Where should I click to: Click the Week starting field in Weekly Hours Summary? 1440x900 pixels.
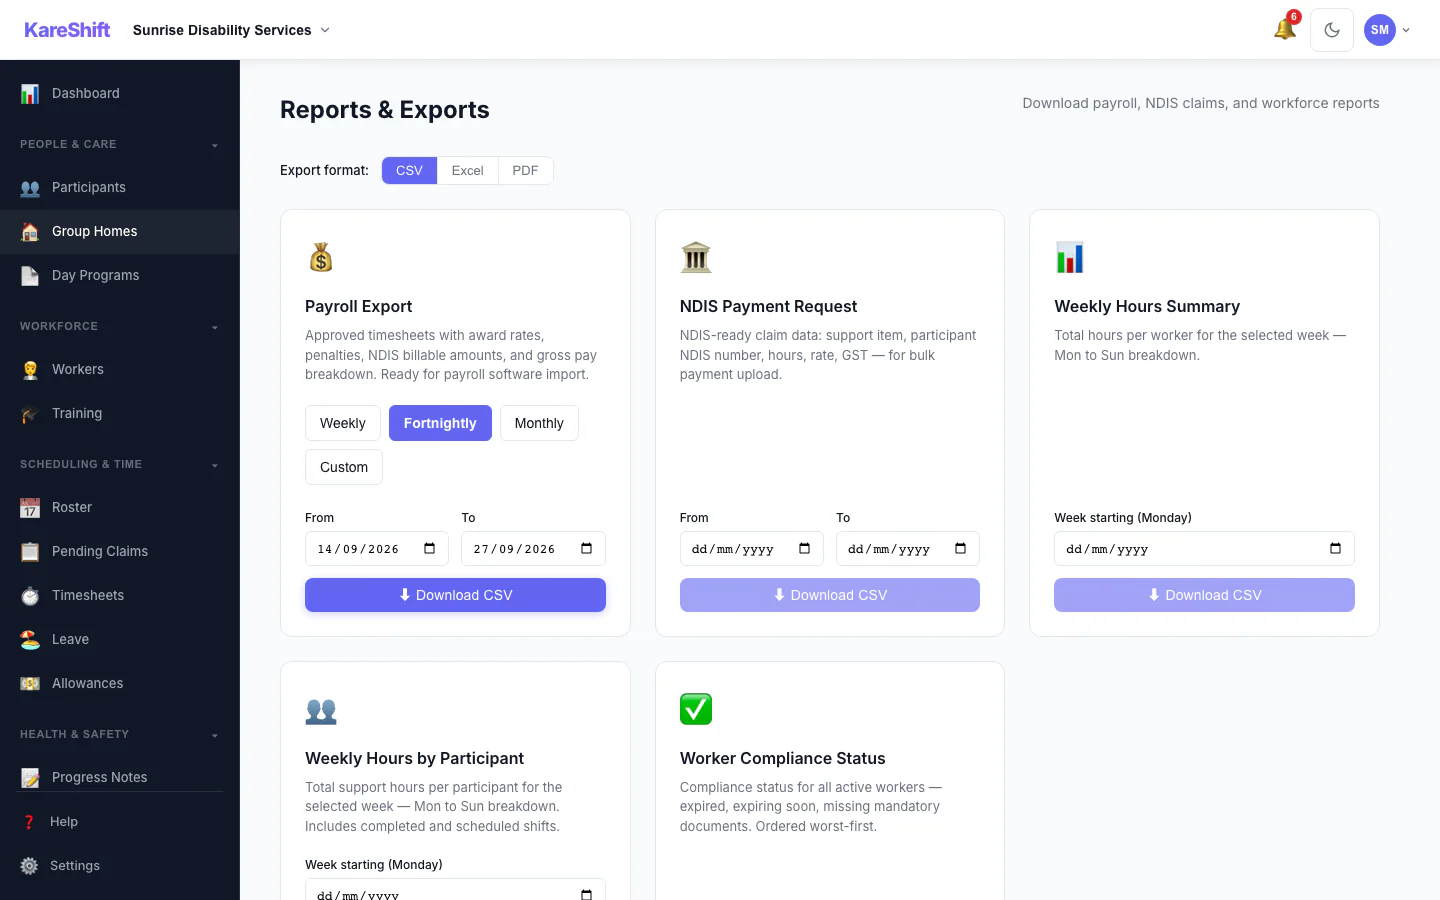tap(1204, 548)
